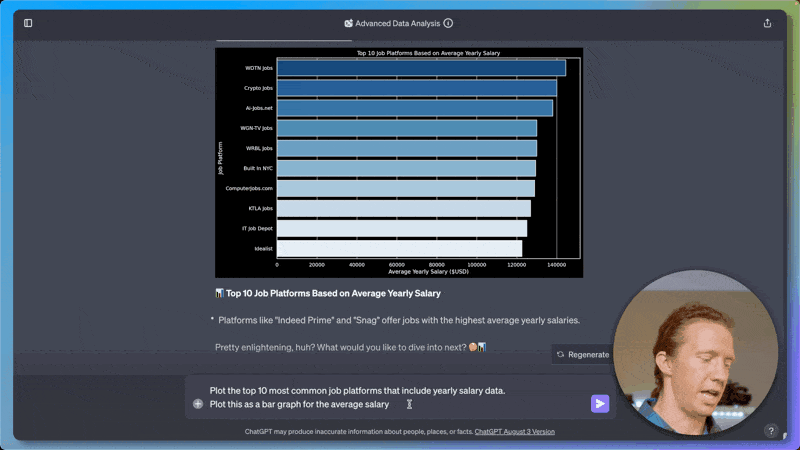
Task: Click 'ChatGPT may produce inaccurate information' disclaimer
Action: click(x=358, y=432)
